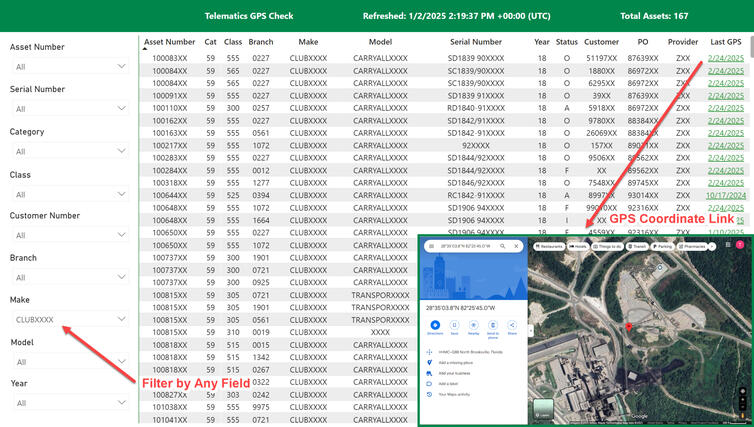Viewport: 754px width, 427px height.
Task: Select the Parking chip on the map
Action: (x=663, y=246)
